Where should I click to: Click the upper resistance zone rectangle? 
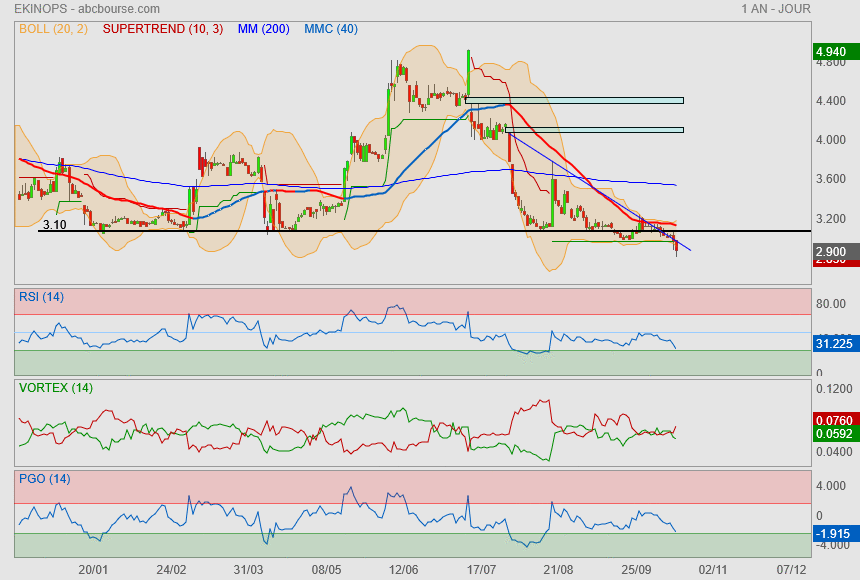pyautogui.click(x=574, y=100)
